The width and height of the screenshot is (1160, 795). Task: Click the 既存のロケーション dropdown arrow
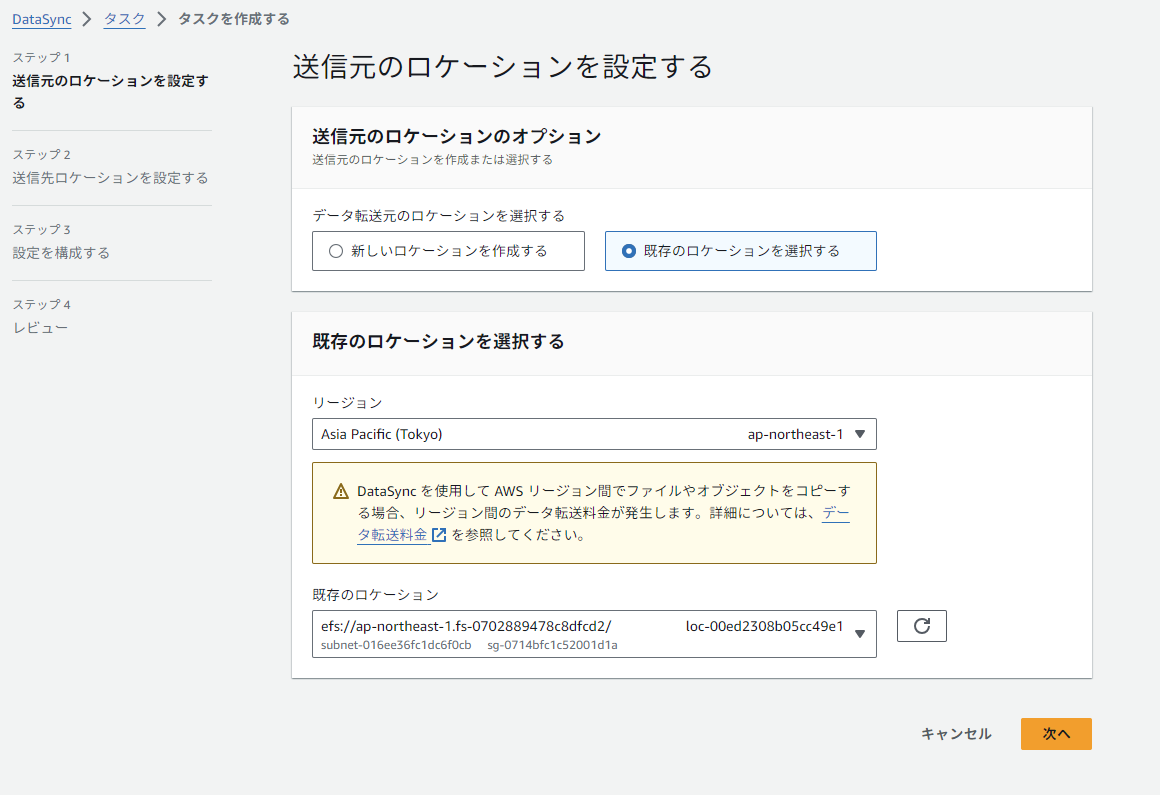click(860, 634)
